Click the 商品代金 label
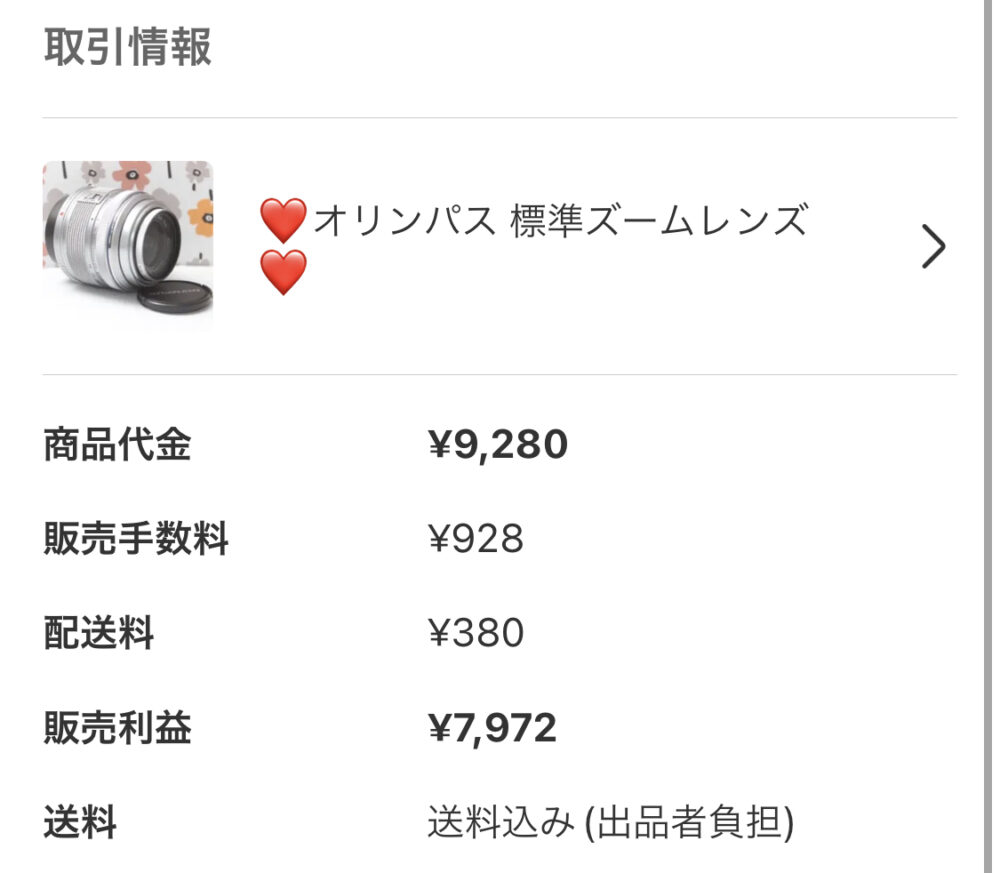1000x873 pixels. click(117, 445)
